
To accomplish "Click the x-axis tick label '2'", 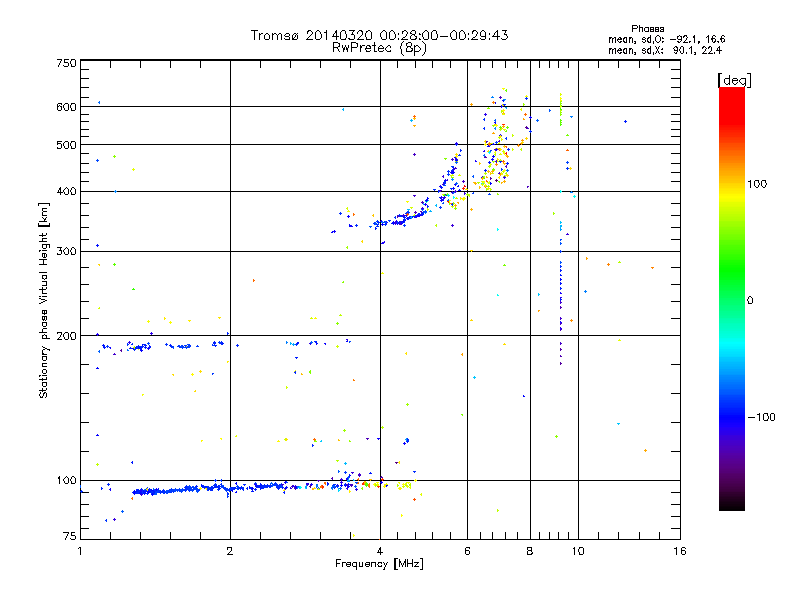I will click(x=230, y=551).
